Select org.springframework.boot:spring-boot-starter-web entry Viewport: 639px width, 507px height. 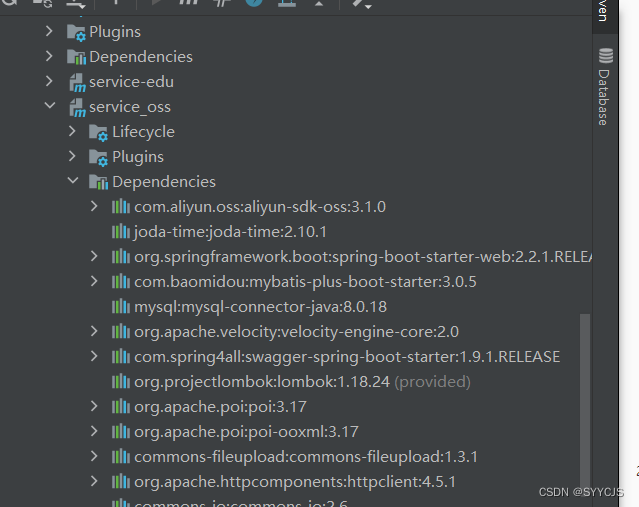click(x=363, y=257)
